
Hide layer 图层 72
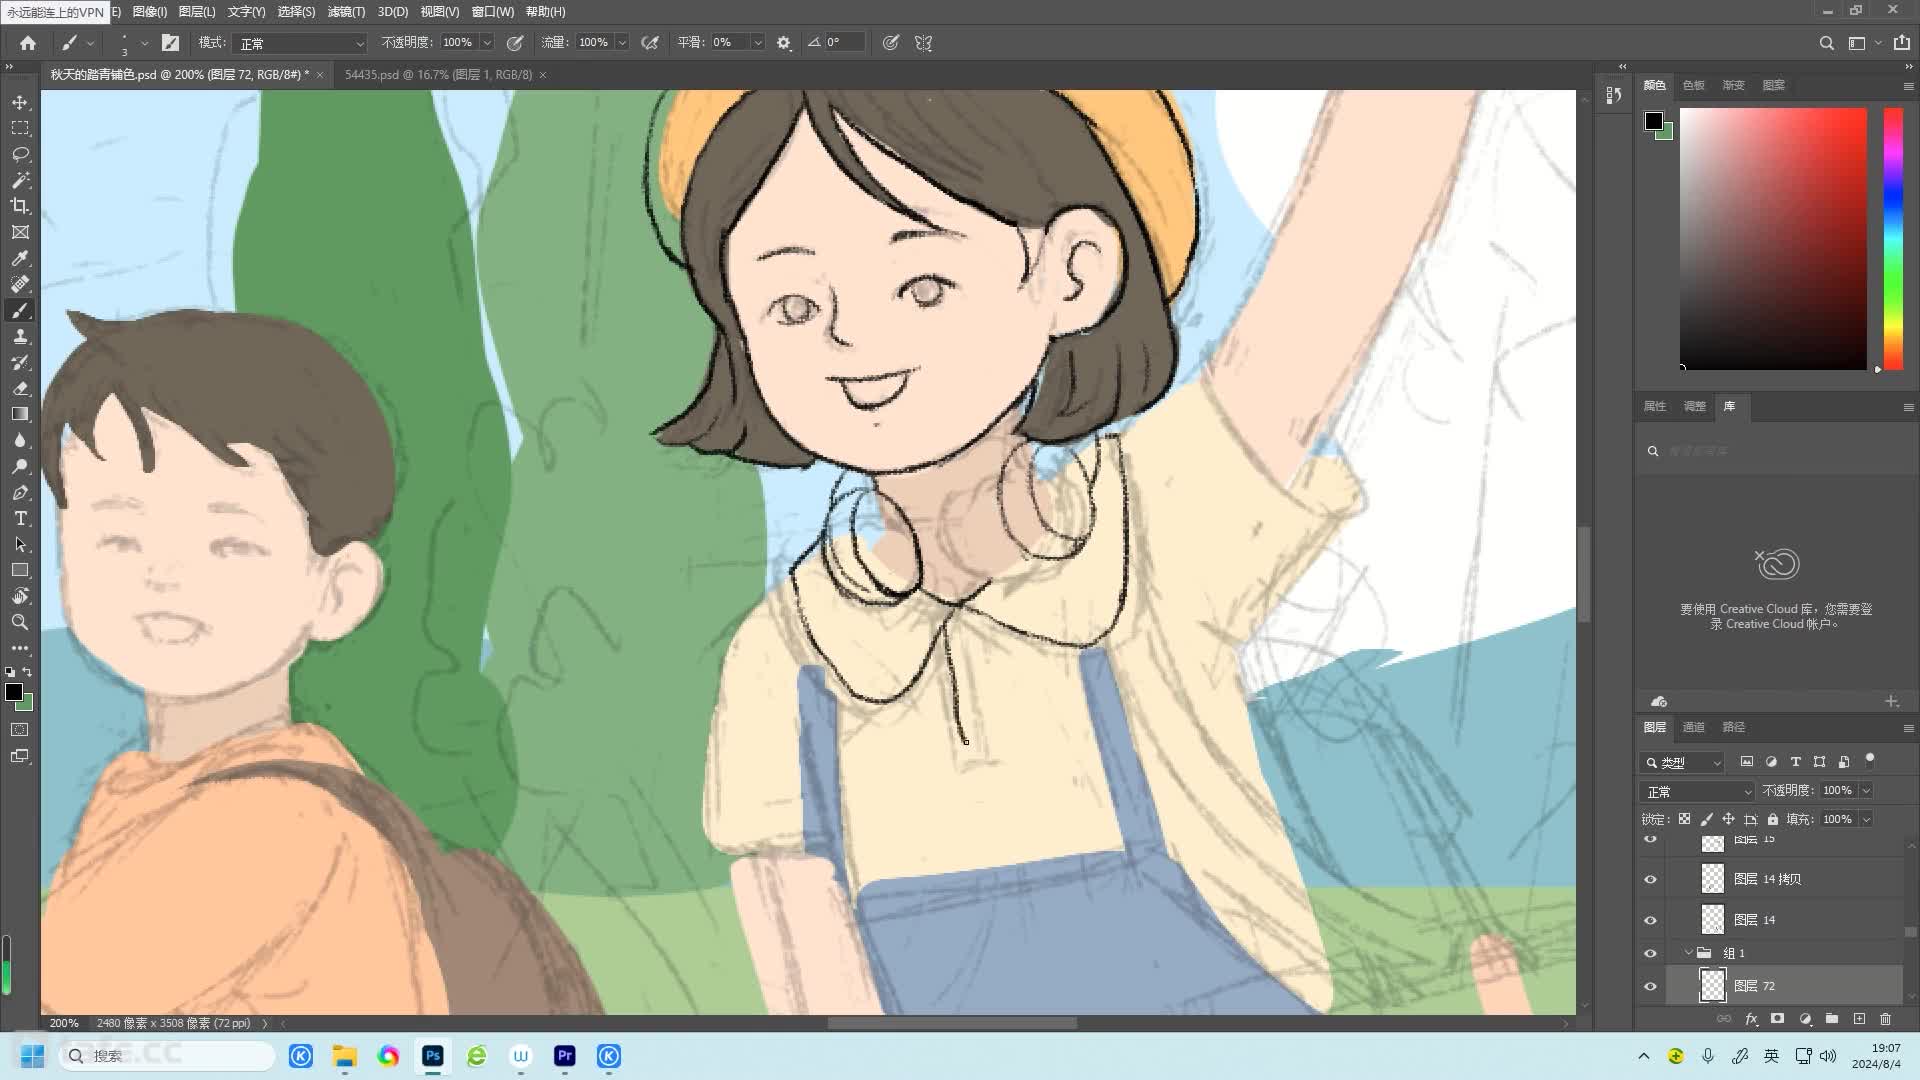(1650, 986)
